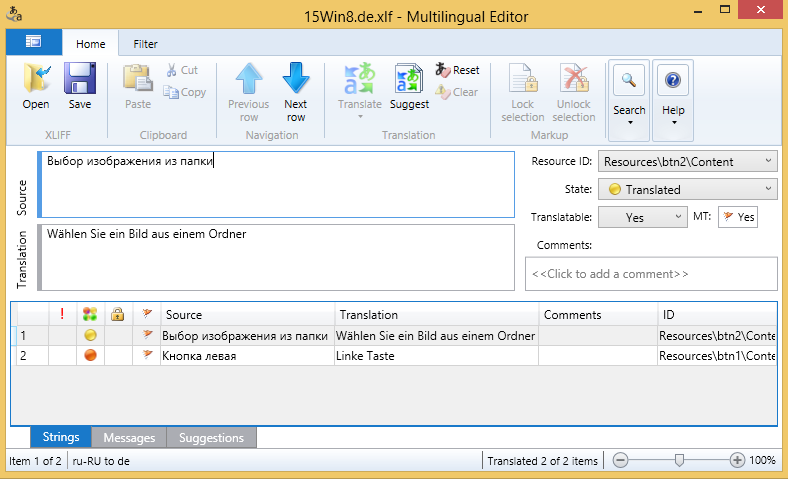Click the Translate icon
The width and height of the screenshot is (788, 479).
click(x=360, y=78)
